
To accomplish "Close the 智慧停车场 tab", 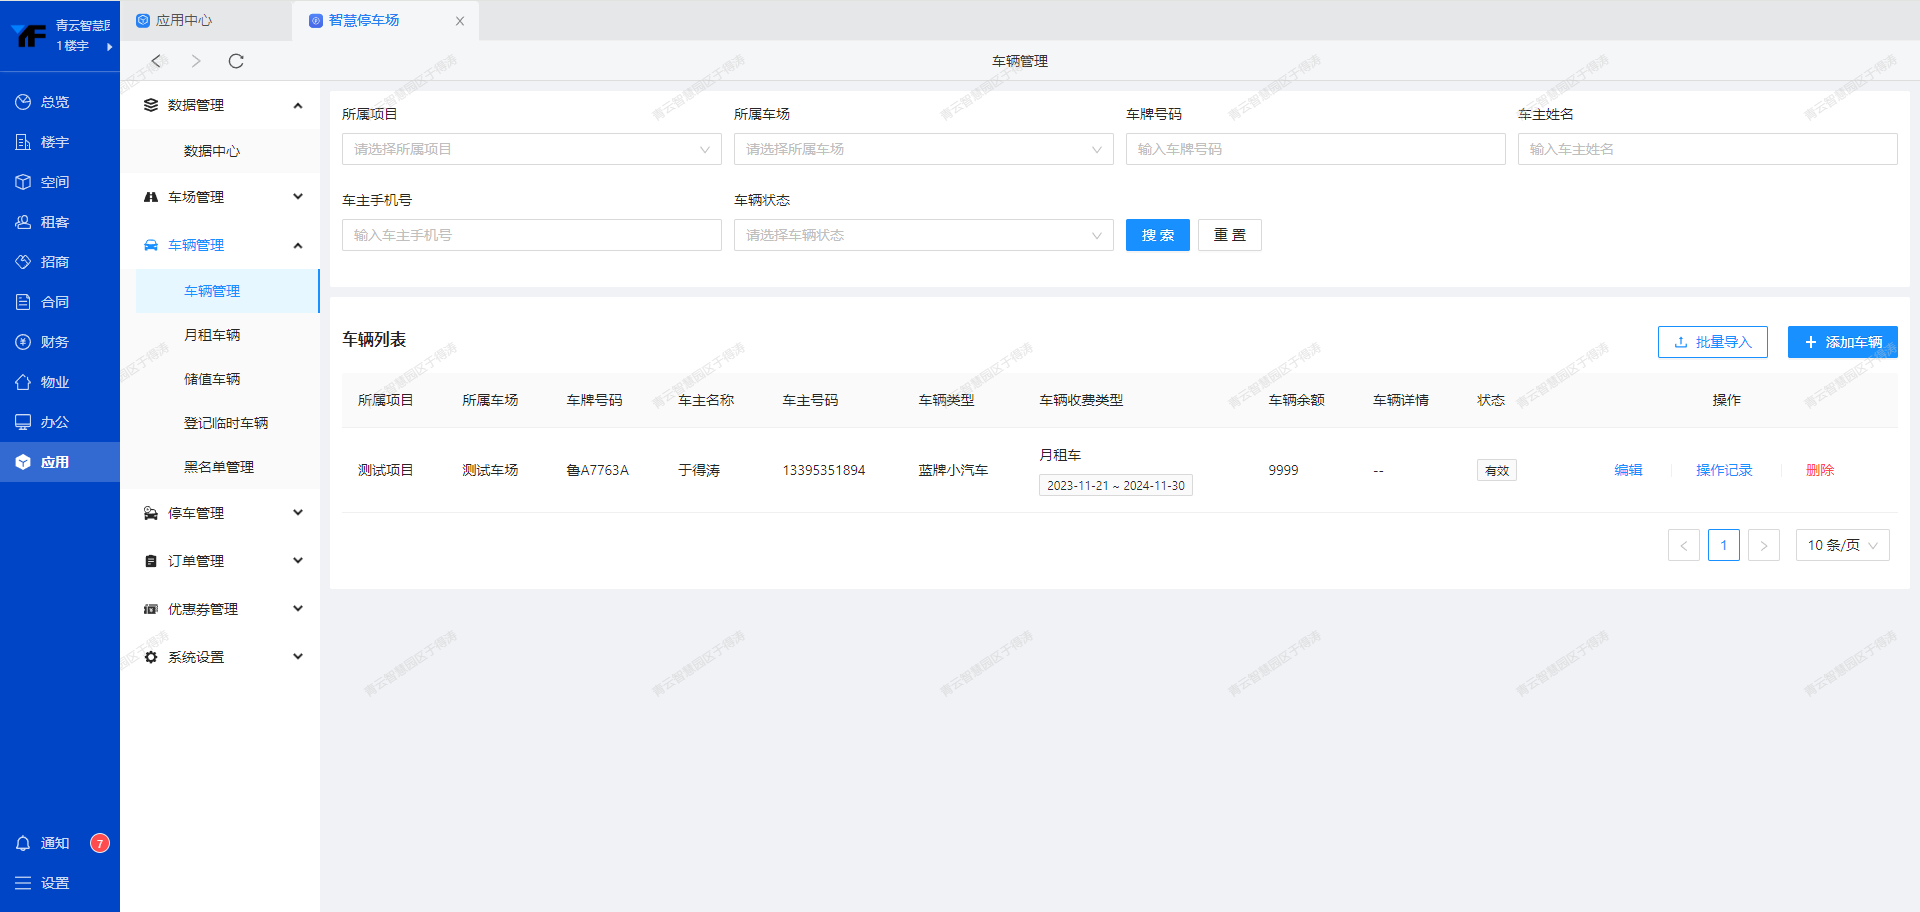I will (x=460, y=21).
